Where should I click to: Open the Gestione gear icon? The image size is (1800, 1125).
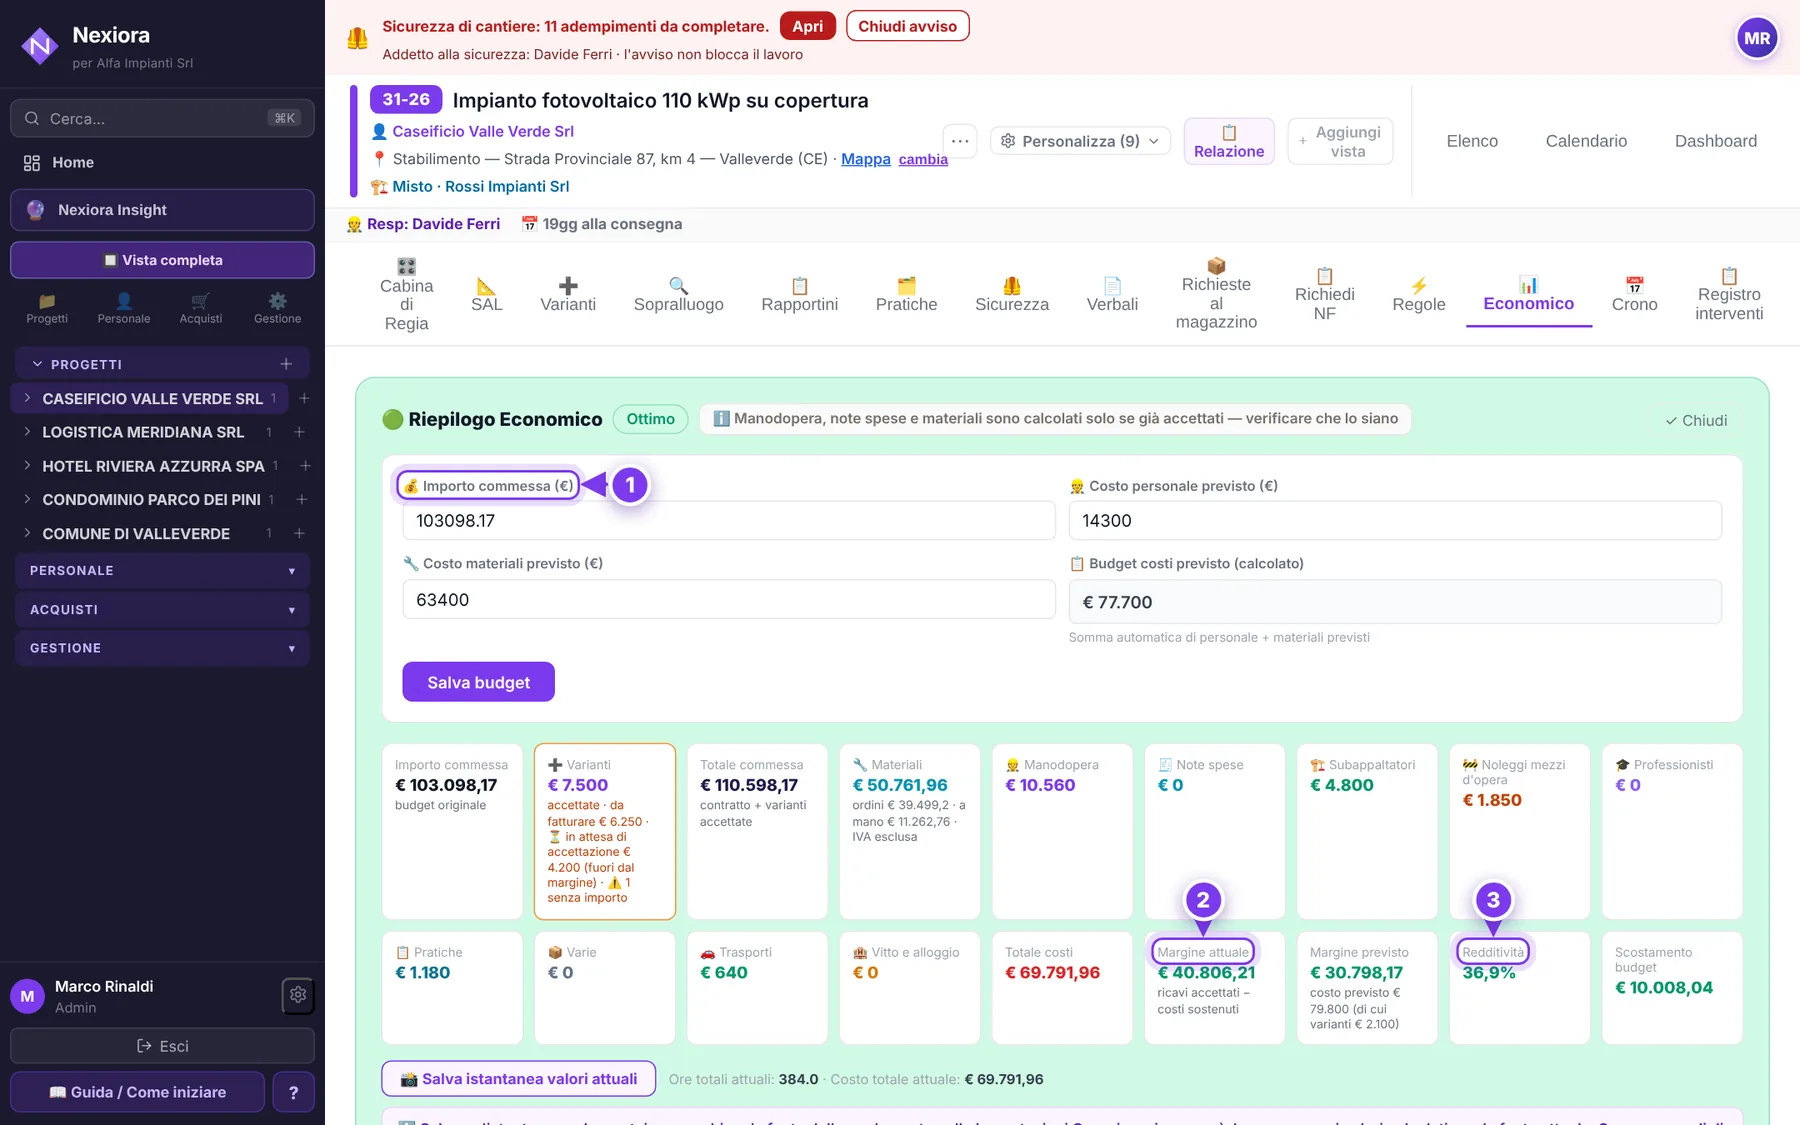pyautogui.click(x=278, y=308)
